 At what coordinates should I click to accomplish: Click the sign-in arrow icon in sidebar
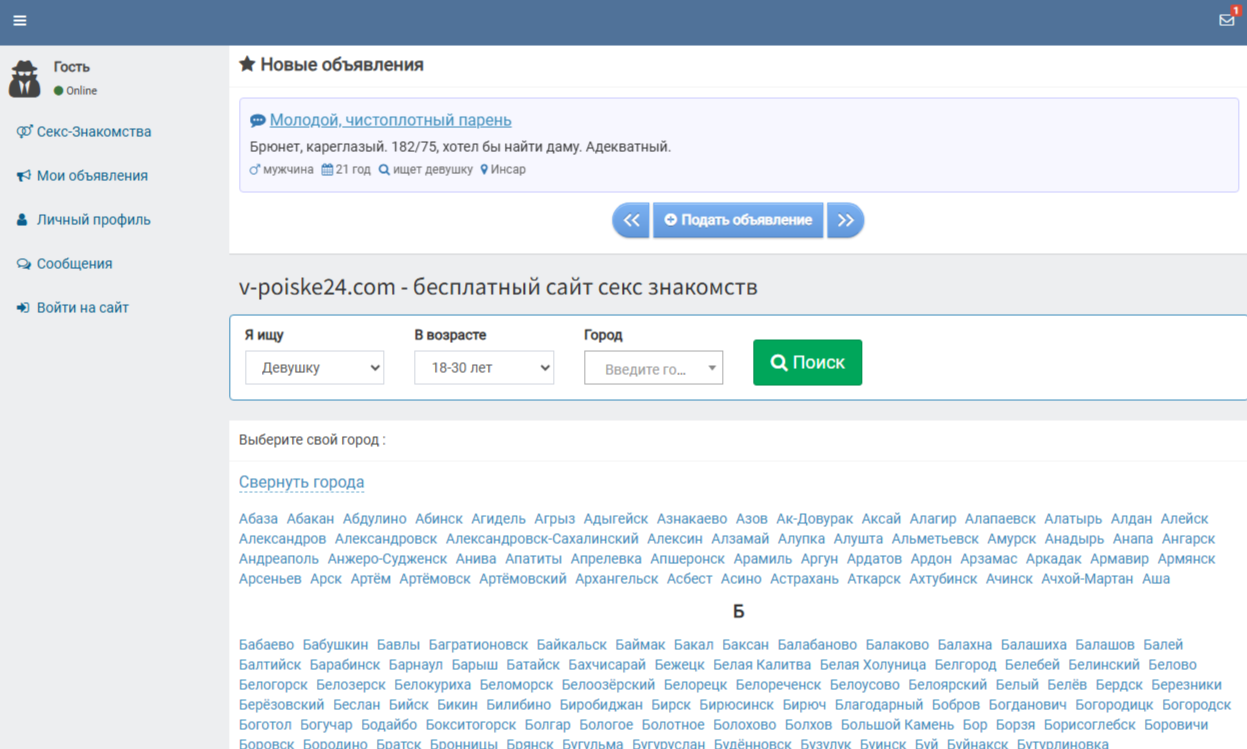[x=23, y=308]
